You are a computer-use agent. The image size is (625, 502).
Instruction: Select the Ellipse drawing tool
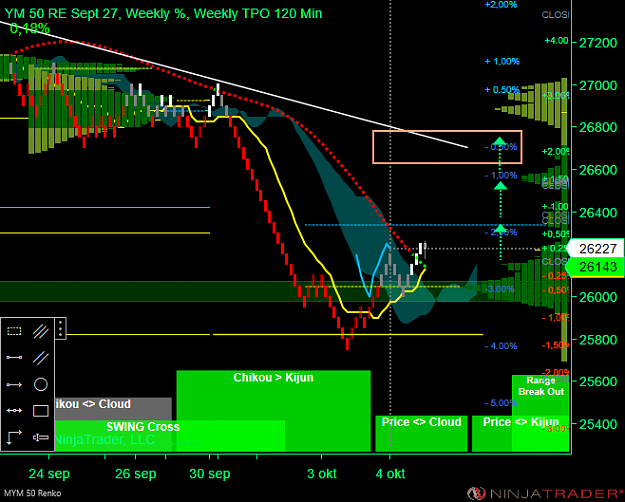point(41,384)
